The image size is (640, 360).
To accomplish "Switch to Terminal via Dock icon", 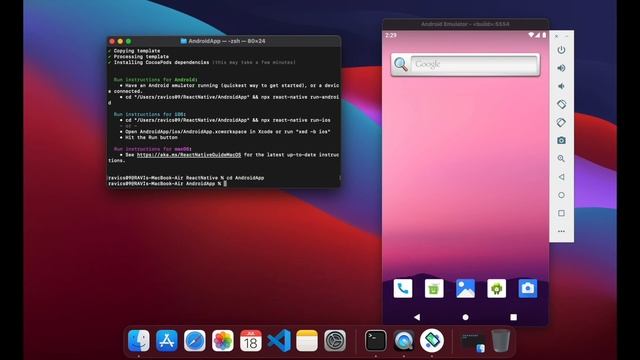I will pos(376,340).
